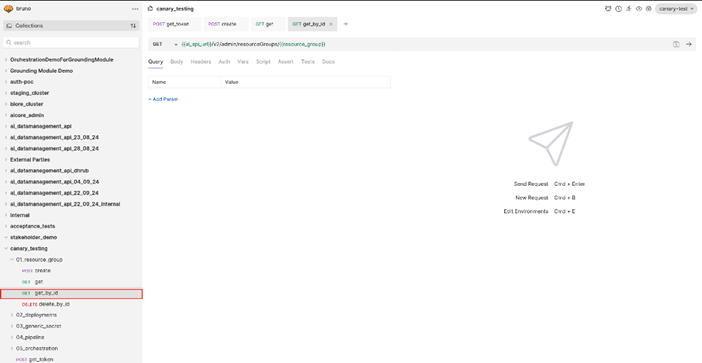The image size is (702, 363).
Task: Select the internal collection
Action: (20, 215)
